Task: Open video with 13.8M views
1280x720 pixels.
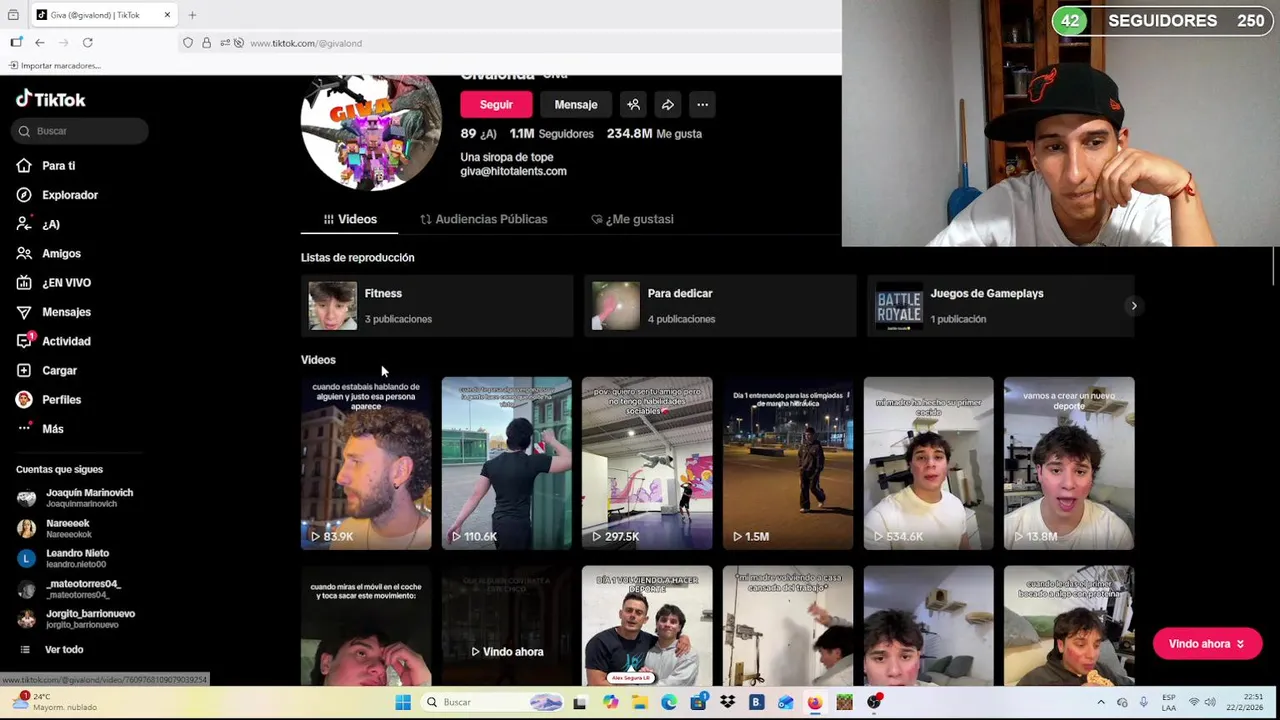Action: click(x=1069, y=463)
